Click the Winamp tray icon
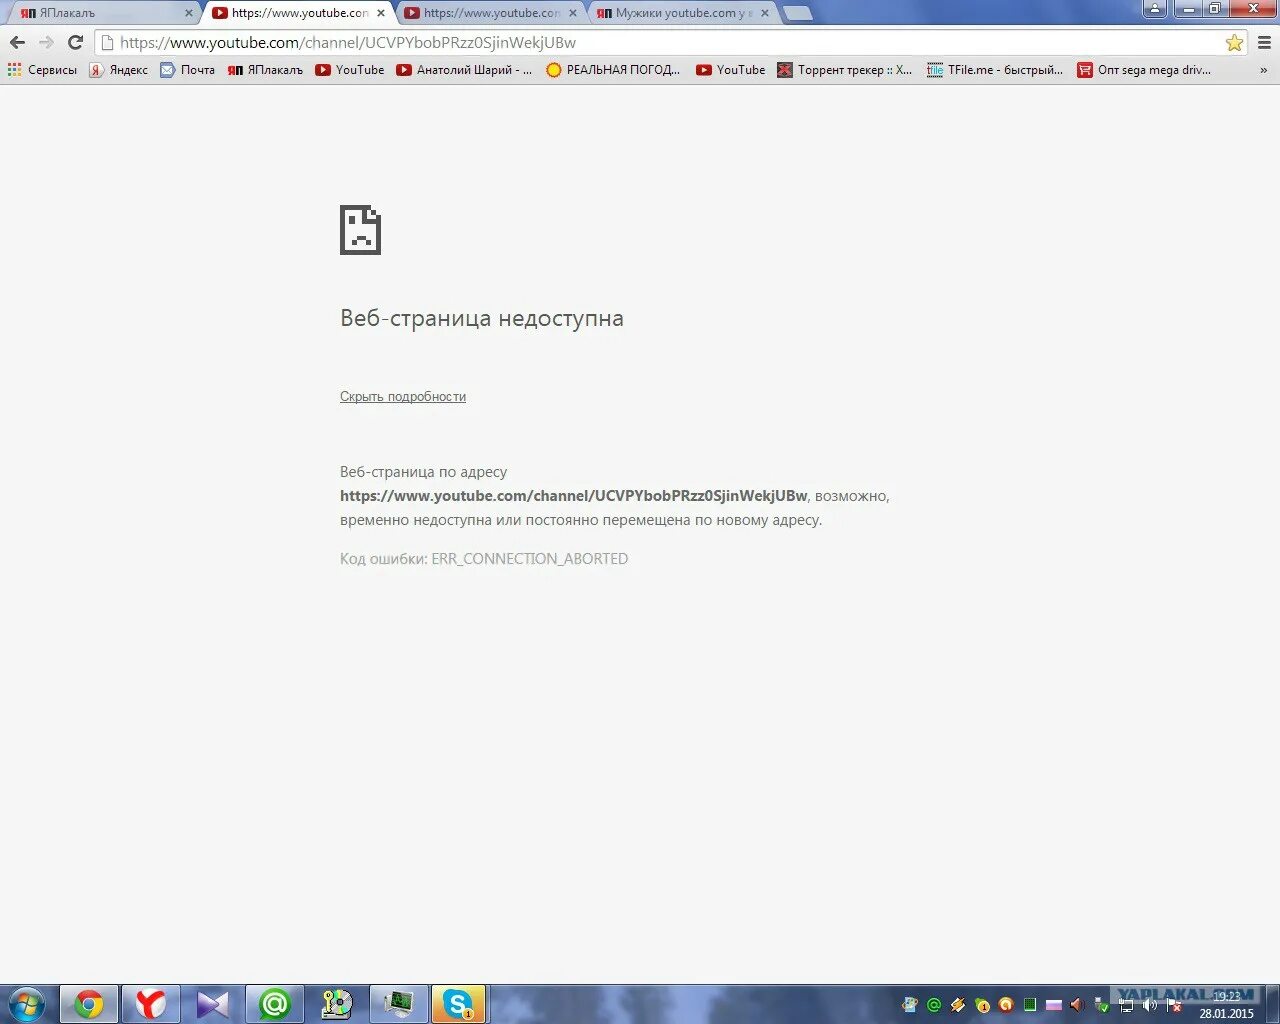 [x=958, y=1005]
